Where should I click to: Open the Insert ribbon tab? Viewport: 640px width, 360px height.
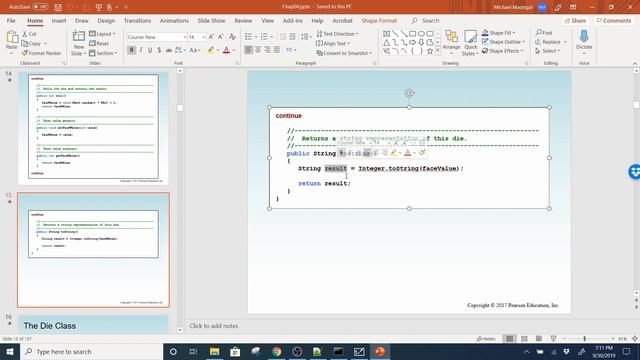coord(59,21)
